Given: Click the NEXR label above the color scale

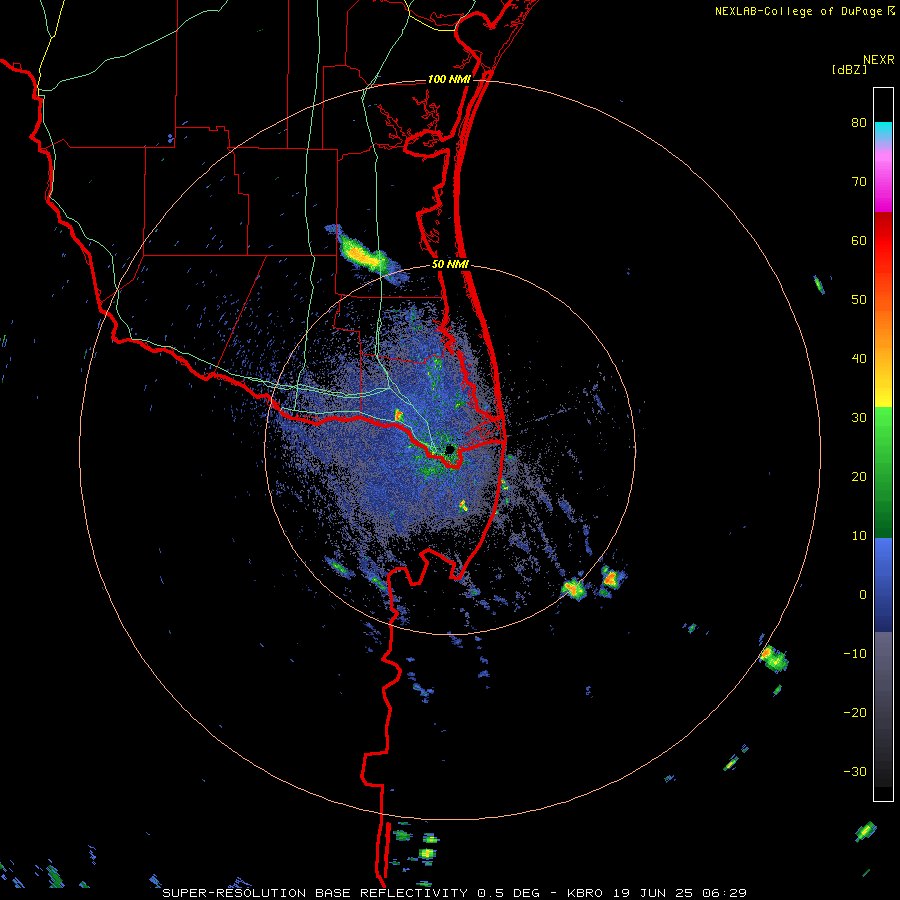Looking at the screenshot, I should [x=879, y=60].
